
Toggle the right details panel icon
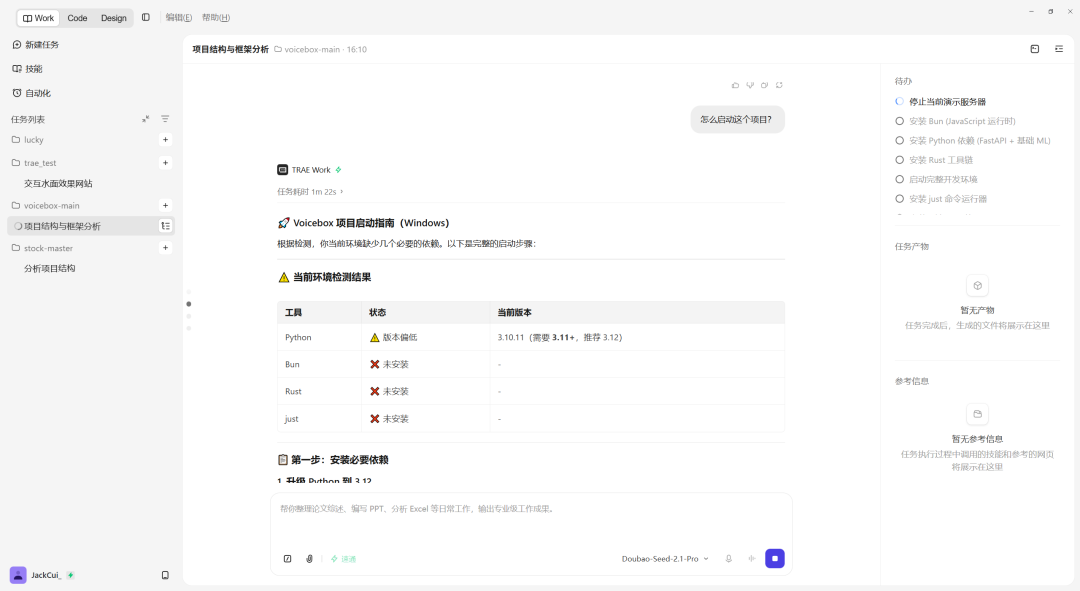(x=1059, y=49)
